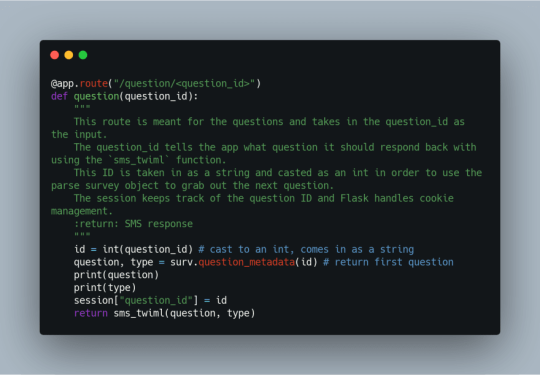Image resolution: width=540 pixels, height=375 pixels.
Task: Click the @app.route decorator line
Action: tap(156, 84)
